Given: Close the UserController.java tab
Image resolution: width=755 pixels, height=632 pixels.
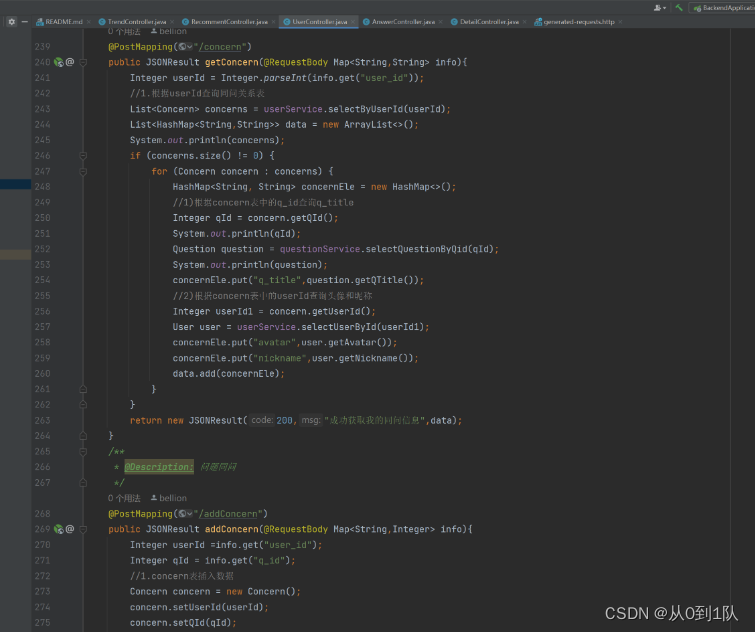Looking at the screenshot, I should 353,22.
